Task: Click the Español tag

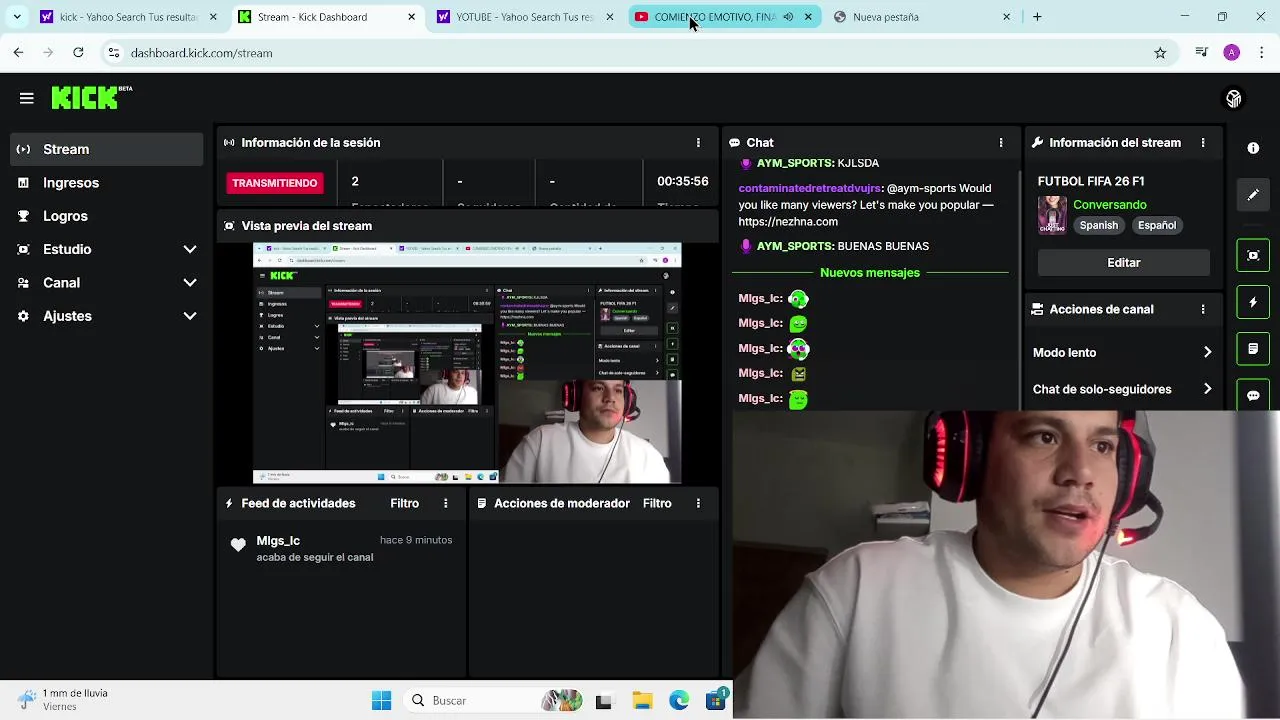Action: [x=1157, y=226]
